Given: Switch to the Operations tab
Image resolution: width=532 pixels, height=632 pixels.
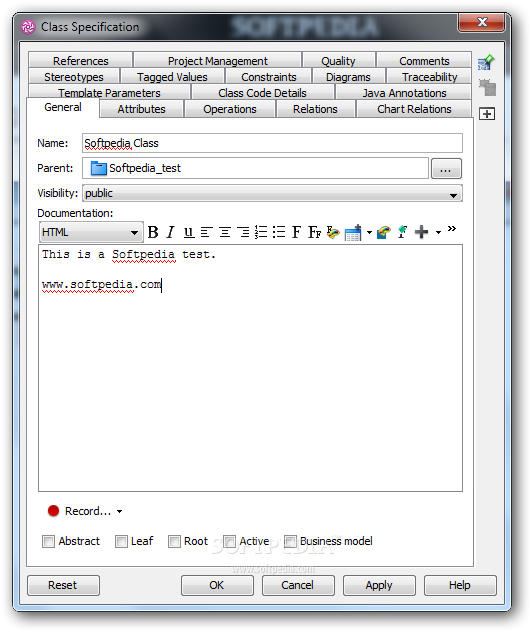Looking at the screenshot, I should [x=230, y=109].
